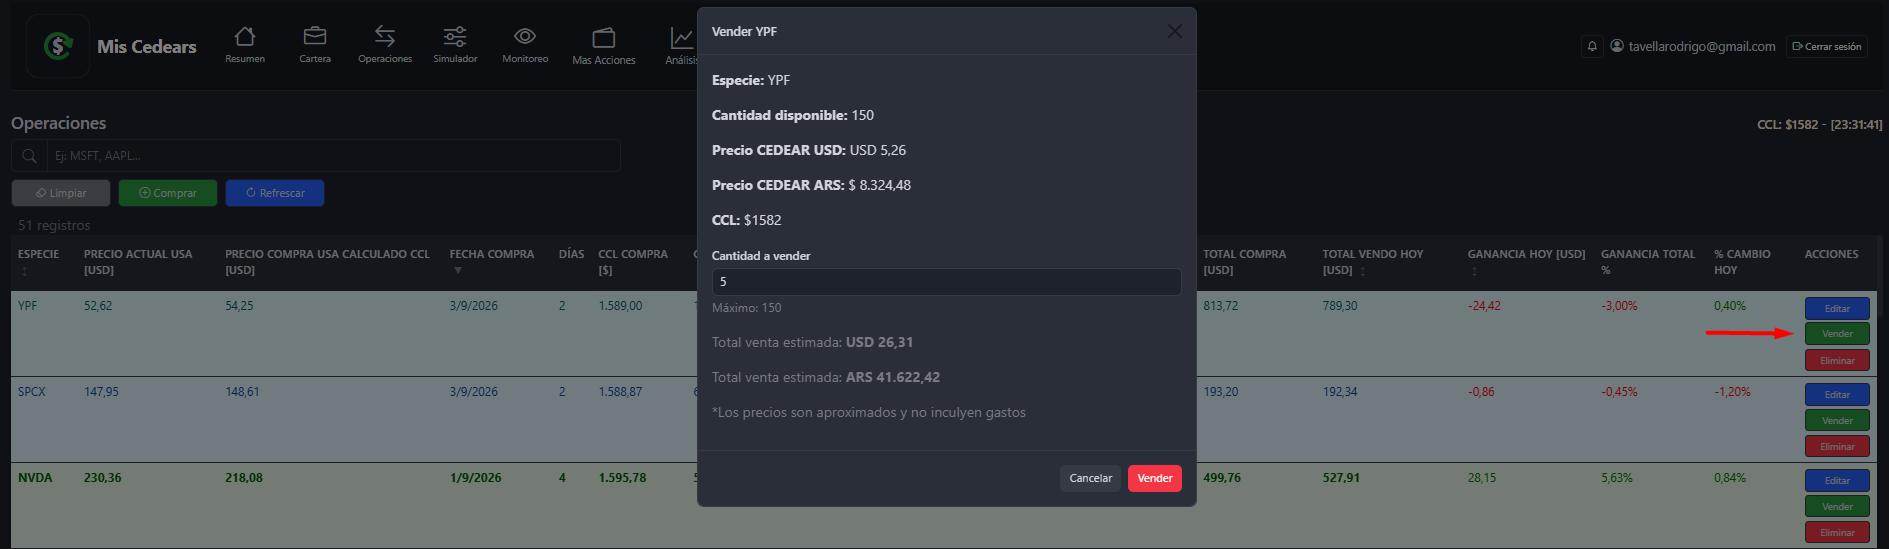Click the blue Refrescar button
This screenshot has height=549, width=1889.
click(x=275, y=193)
